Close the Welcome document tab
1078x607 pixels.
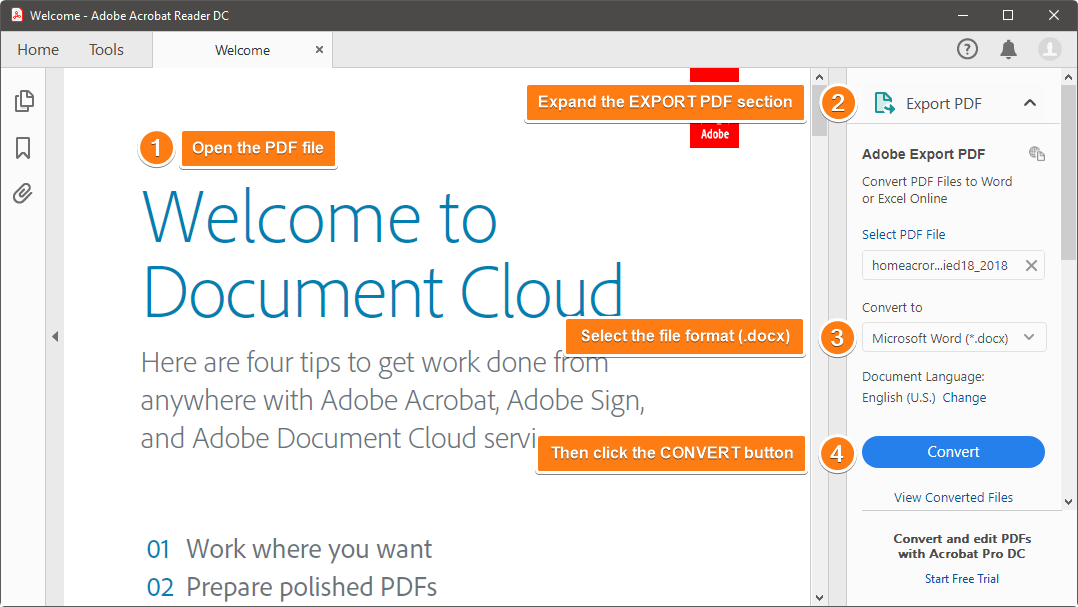(319, 49)
